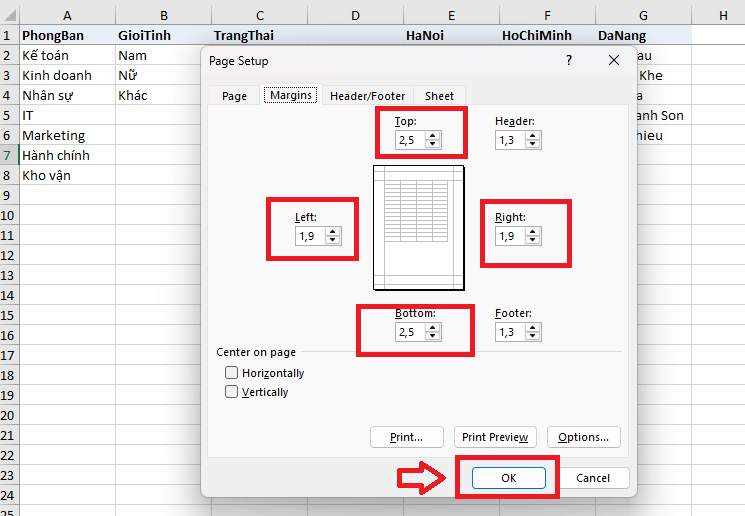Decrease the Top margin value
The width and height of the screenshot is (745, 516).
(433, 144)
